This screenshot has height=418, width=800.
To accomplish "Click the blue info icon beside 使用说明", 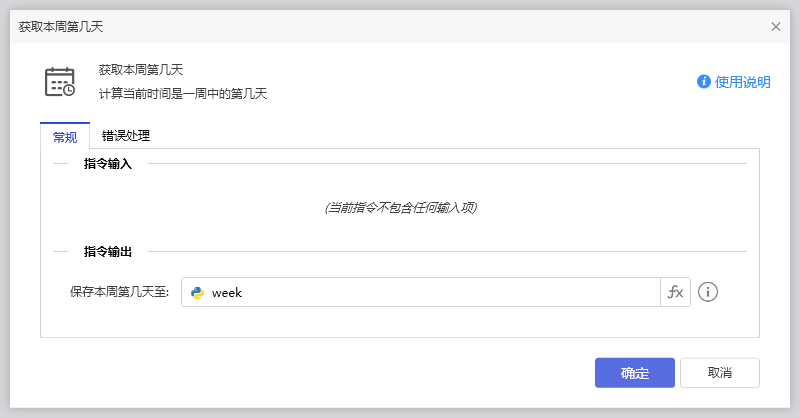I will (704, 82).
